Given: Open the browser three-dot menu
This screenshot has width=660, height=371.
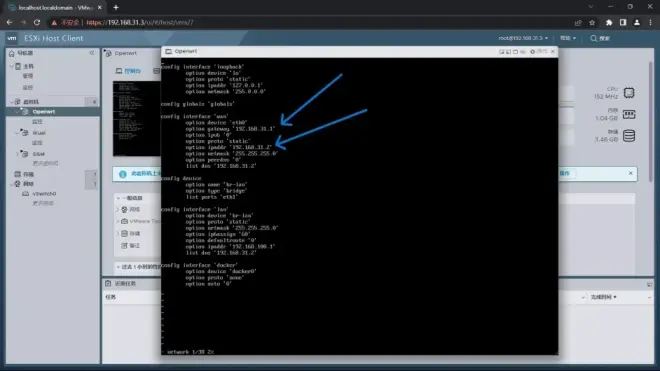Looking at the screenshot, I should click(650, 23).
